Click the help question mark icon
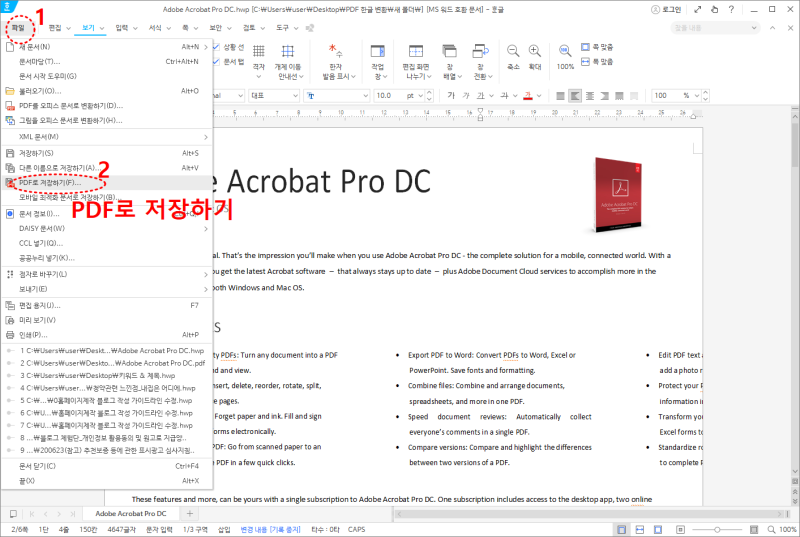Image resolution: width=800 pixels, height=537 pixels. 731,9
